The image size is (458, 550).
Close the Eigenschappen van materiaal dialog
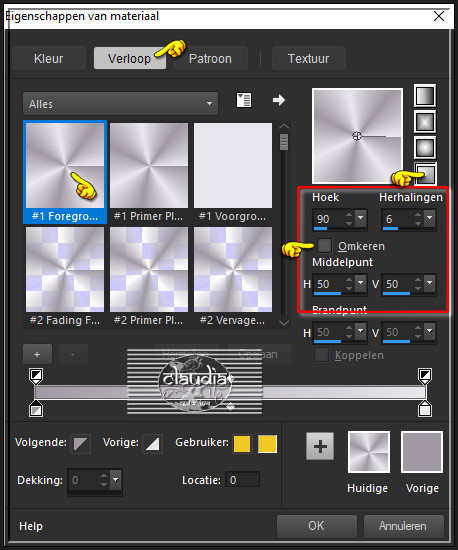[439, 16]
